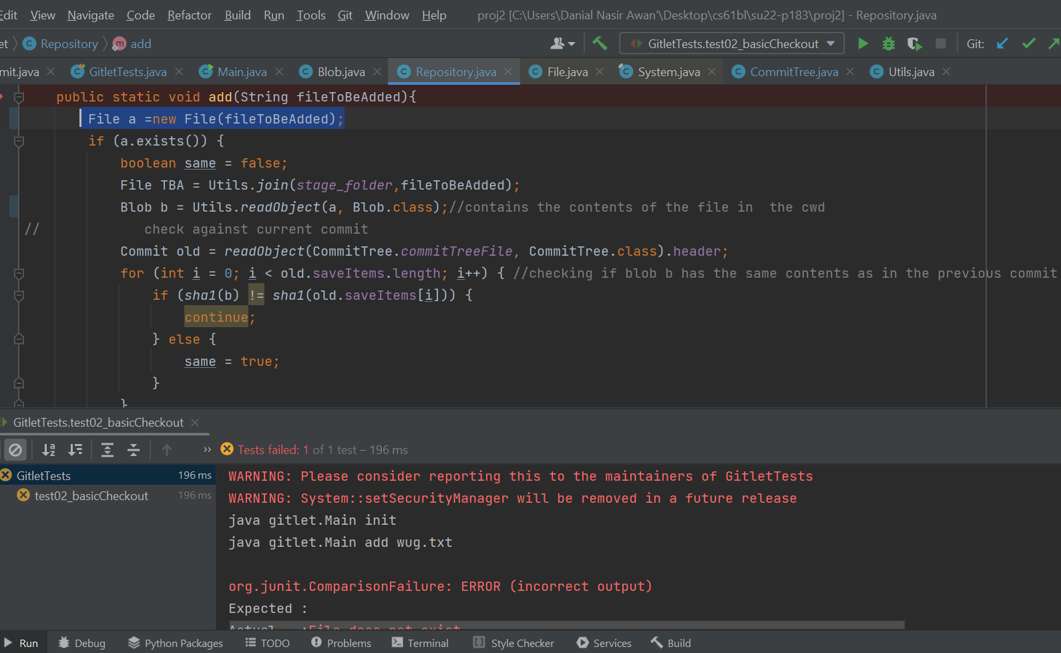This screenshot has width=1061, height=653.
Task: Build project with the hammer icon
Action: click(x=600, y=44)
